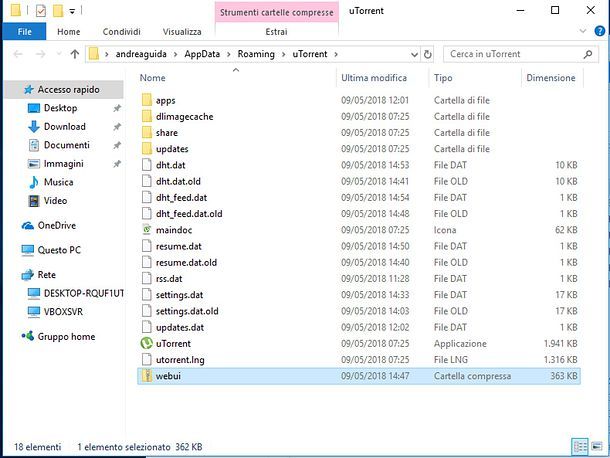Open the Help question mark icon
This screenshot has height=458, width=610.
599,31
